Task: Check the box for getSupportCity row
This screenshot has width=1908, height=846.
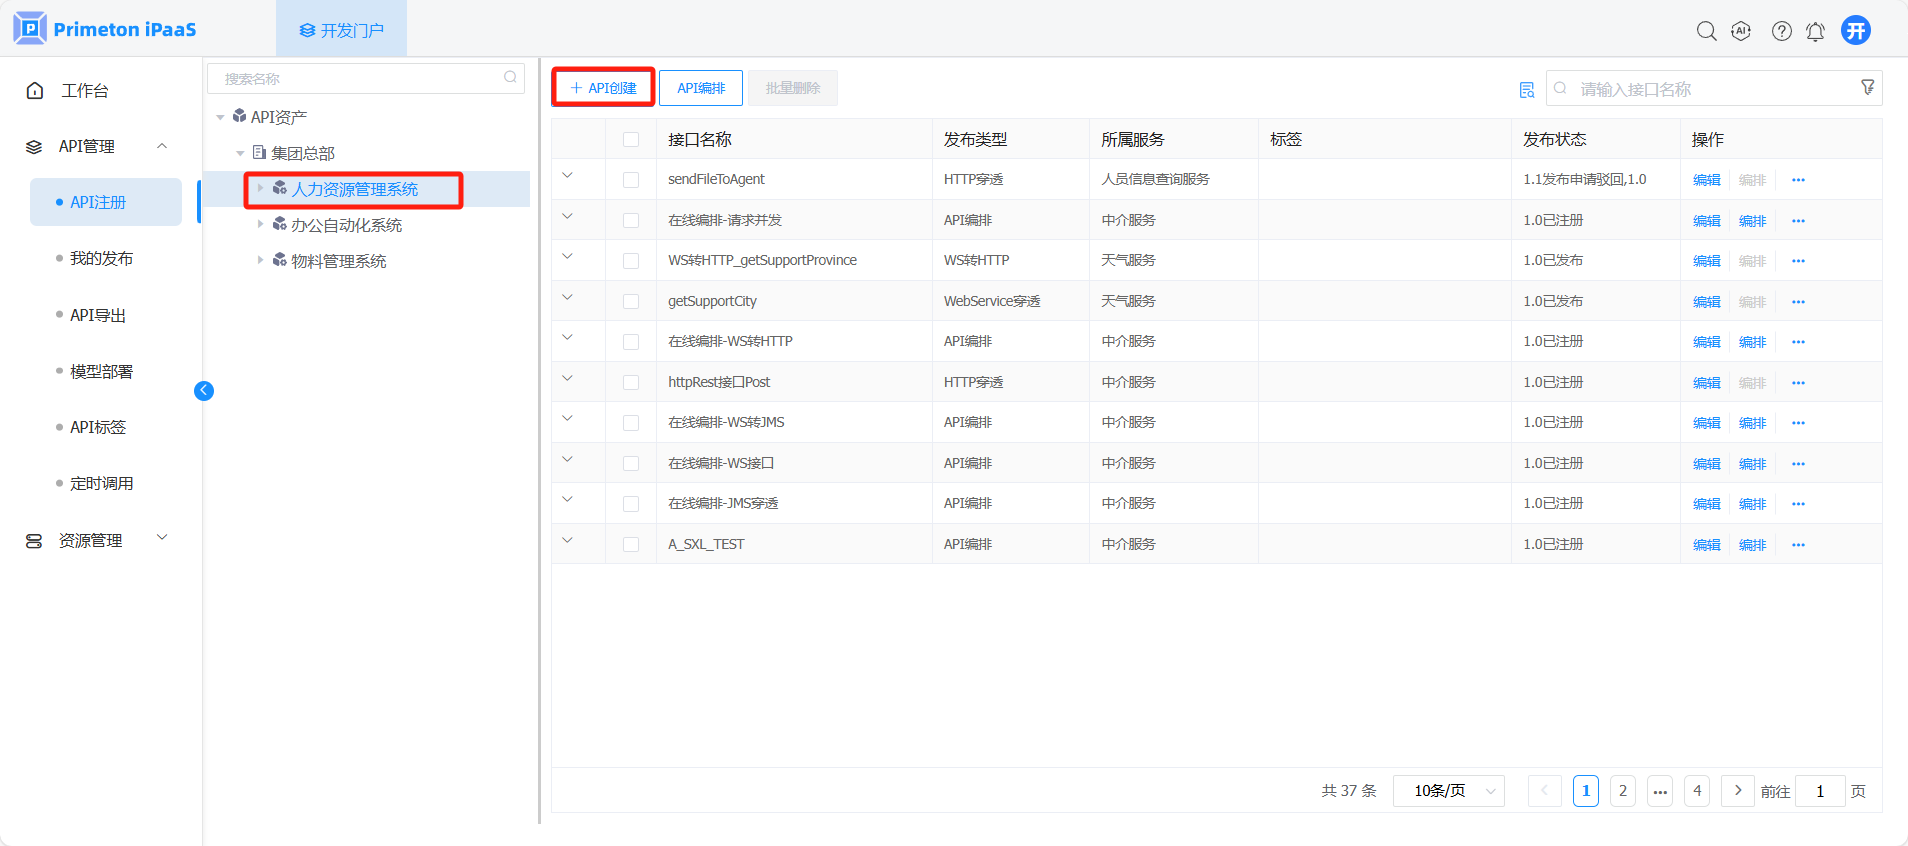Action: point(631,302)
